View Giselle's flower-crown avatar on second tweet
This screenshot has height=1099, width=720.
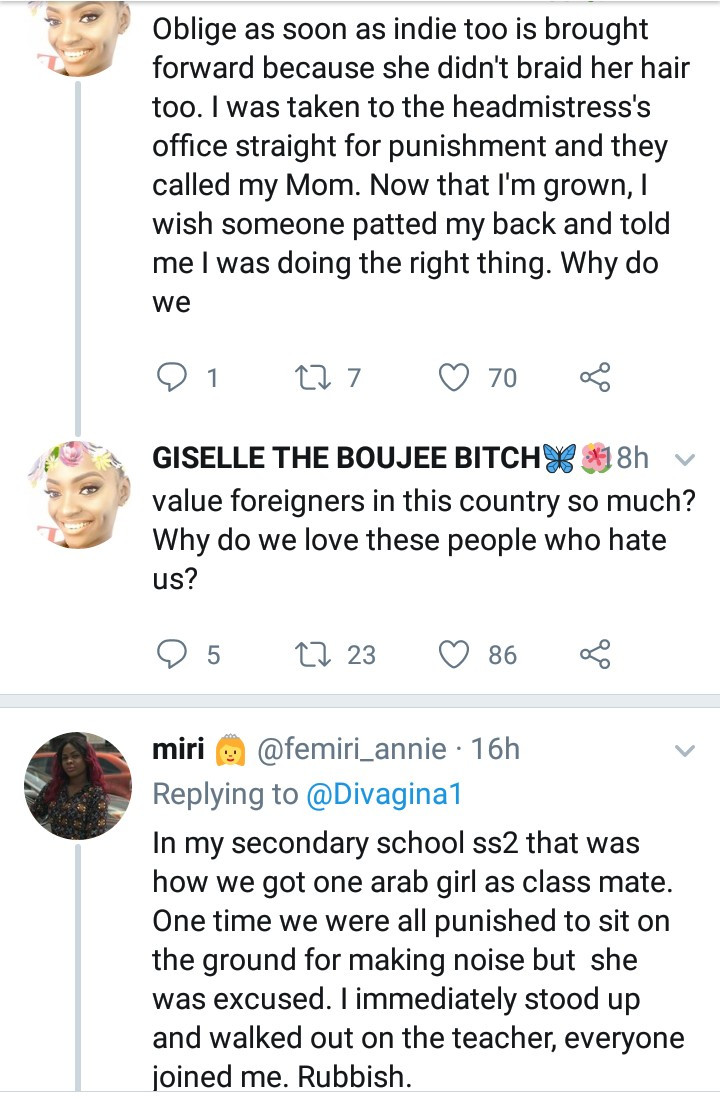[x=77, y=494]
